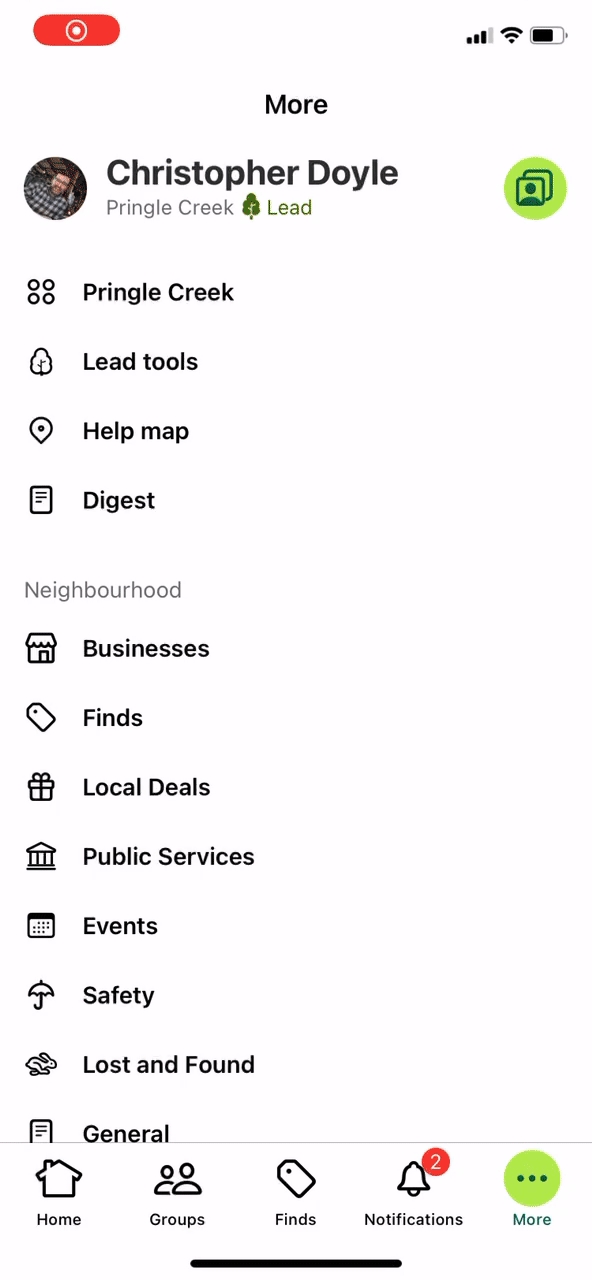Open Christopher Doyle's profile photo
The width and height of the screenshot is (592, 1280).
click(55, 188)
